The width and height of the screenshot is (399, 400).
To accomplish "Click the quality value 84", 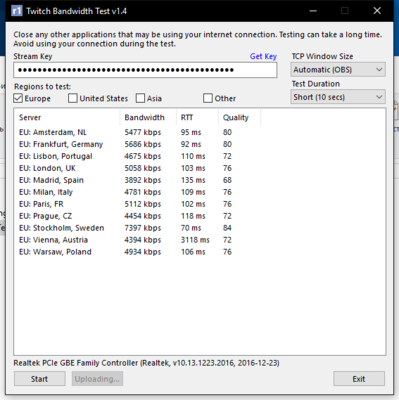I will point(227,228).
